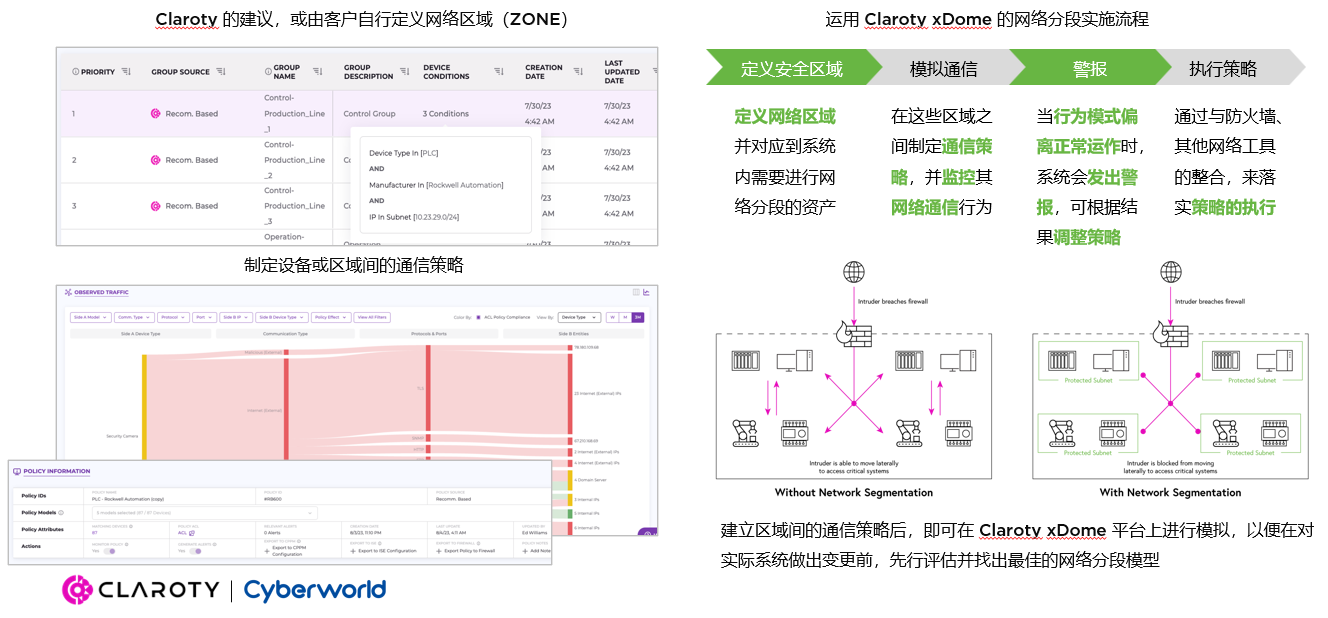Open the Policy Information tab header
Viewport: 1328px width, 618px height.
(55, 471)
